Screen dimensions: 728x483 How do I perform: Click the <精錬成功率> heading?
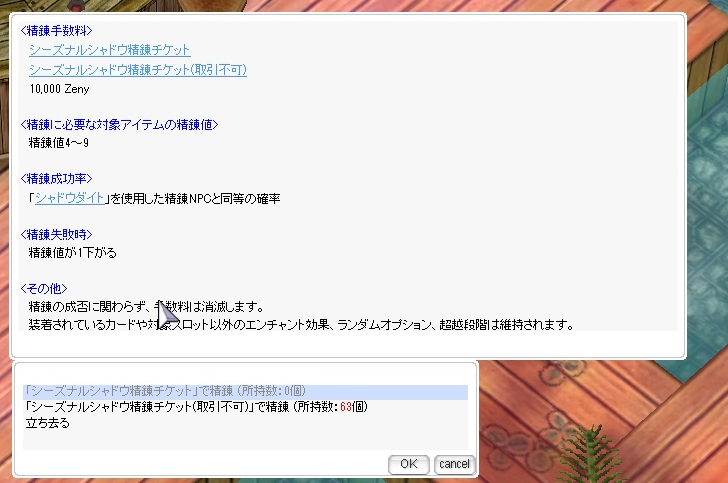[x=56, y=179]
